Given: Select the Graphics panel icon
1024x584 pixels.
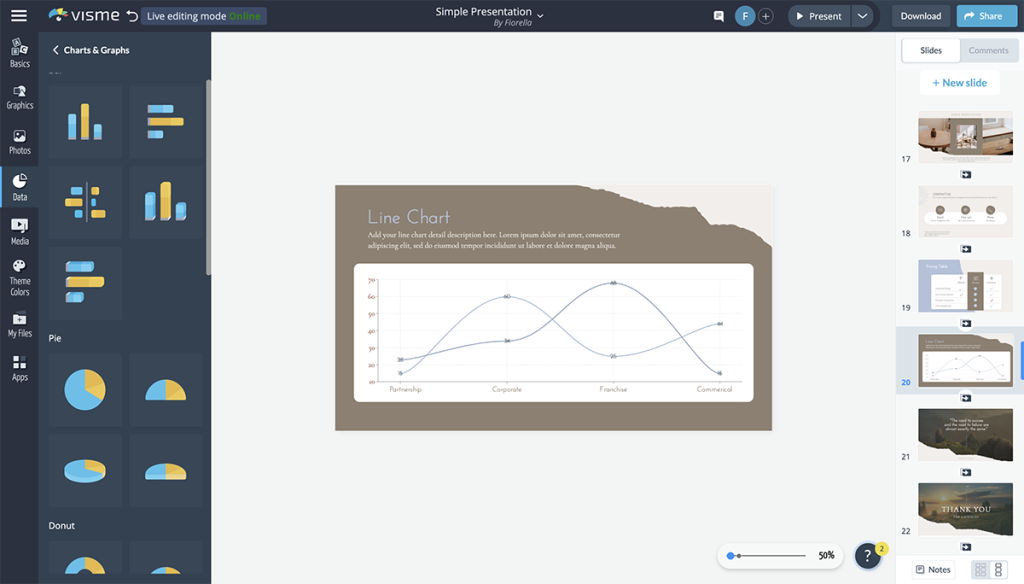Looking at the screenshot, I should tap(19, 95).
